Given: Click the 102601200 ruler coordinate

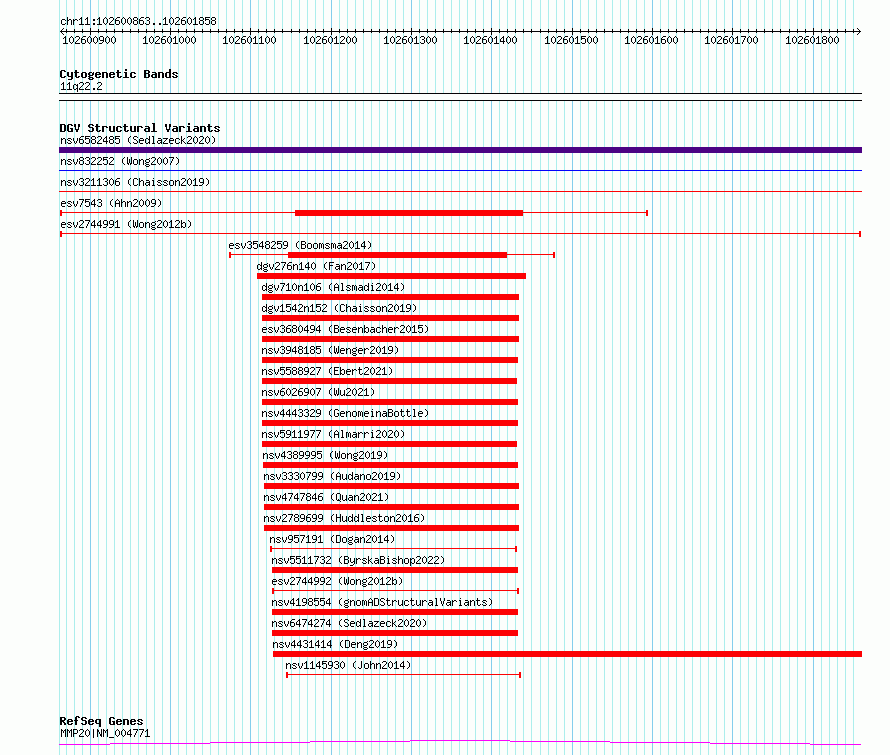Looking at the screenshot, I should click(330, 40).
